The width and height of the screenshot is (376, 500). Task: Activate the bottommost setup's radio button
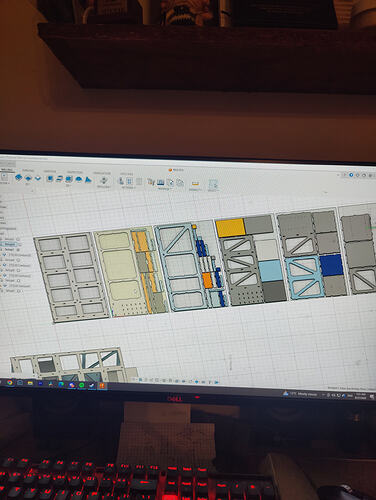click(x=19, y=291)
